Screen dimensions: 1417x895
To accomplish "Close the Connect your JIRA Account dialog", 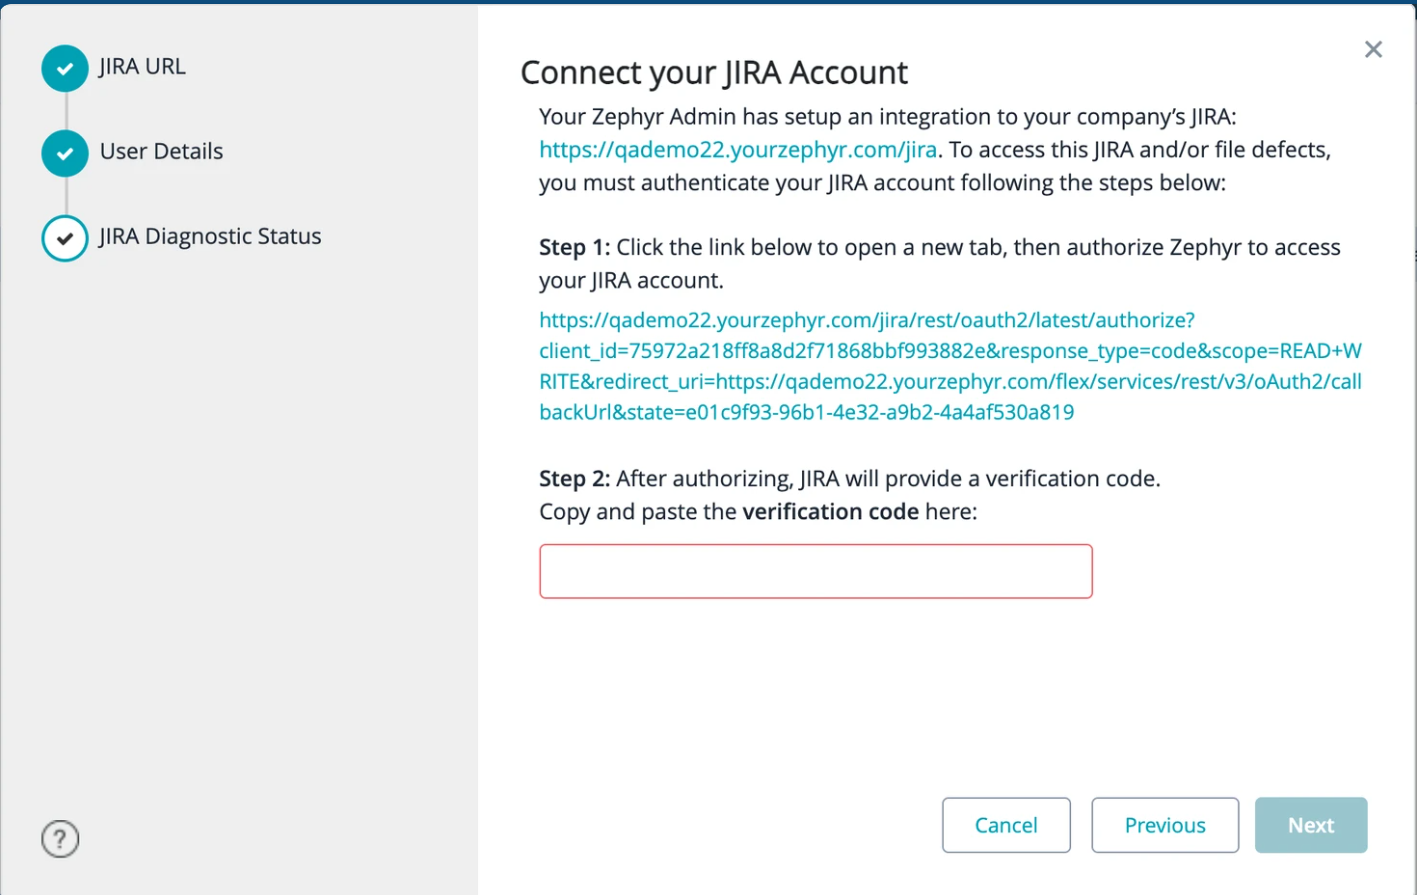I will pyautogui.click(x=1373, y=50).
